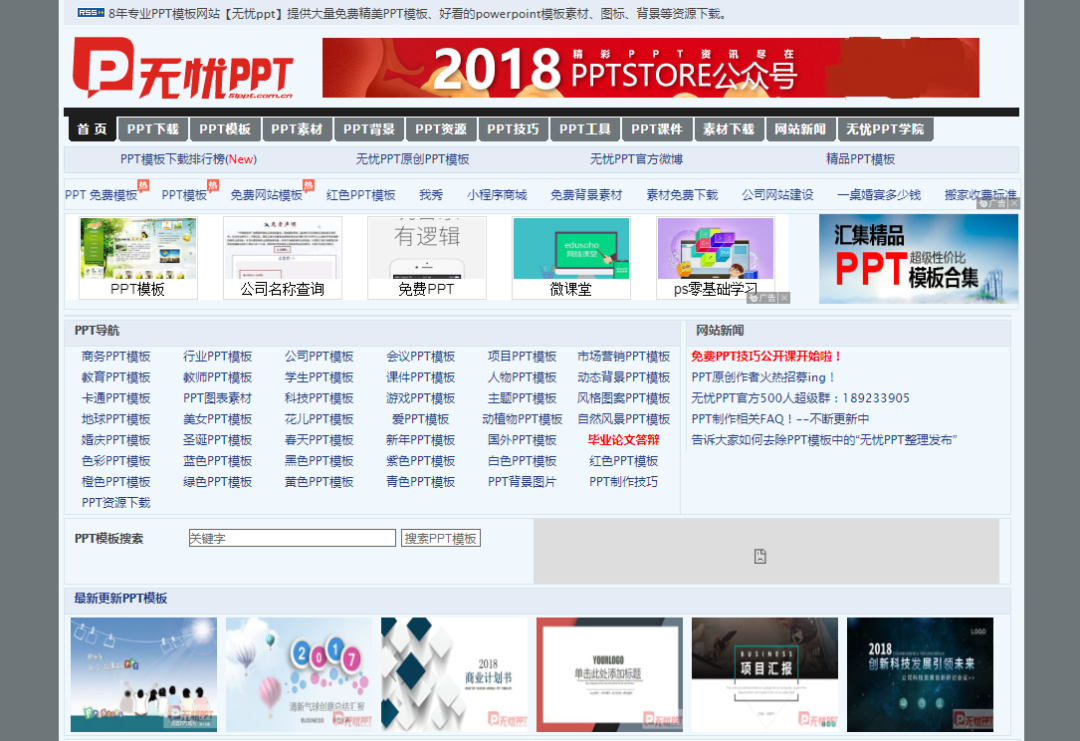Image resolution: width=1080 pixels, height=741 pixels.
Task: Open 会议PPT模板 category
Action: 421,357
